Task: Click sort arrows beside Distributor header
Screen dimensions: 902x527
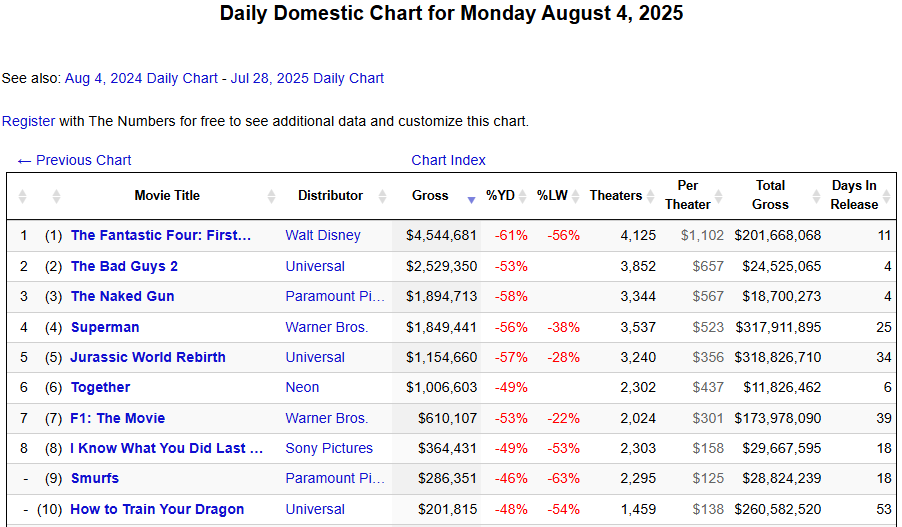Action: coord(382,196)
